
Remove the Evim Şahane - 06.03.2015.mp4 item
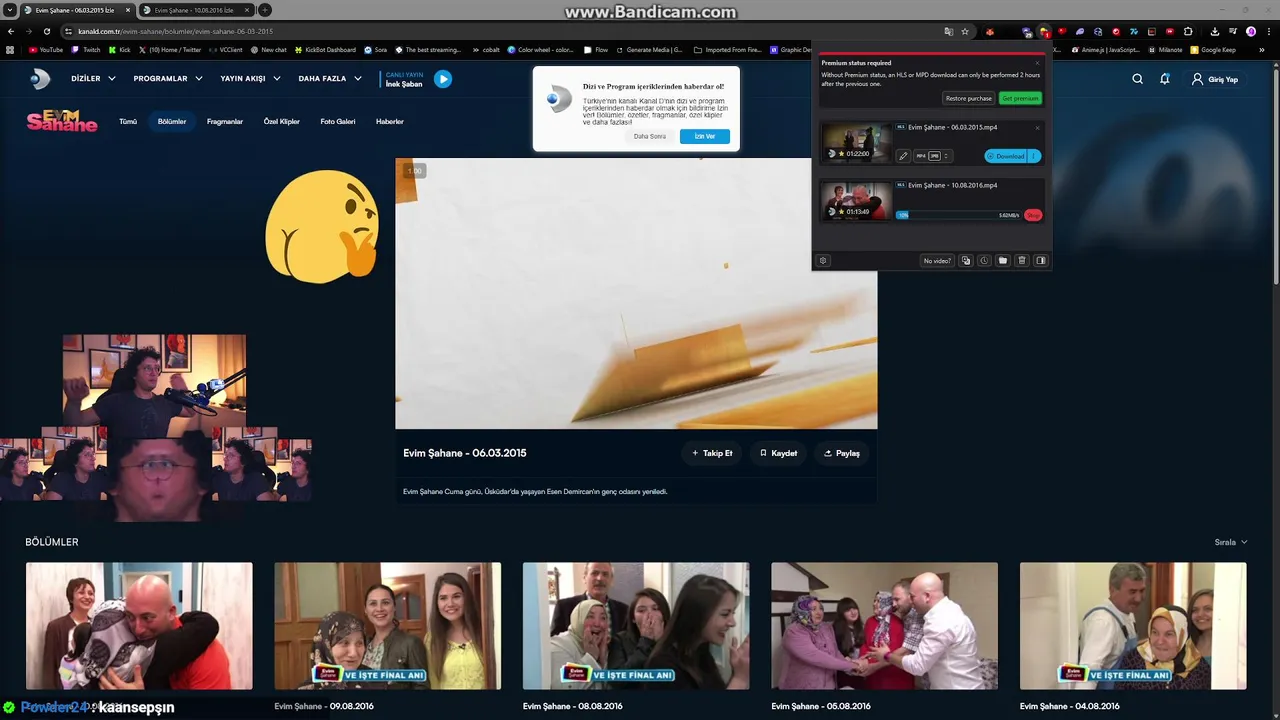[1037, 127]
